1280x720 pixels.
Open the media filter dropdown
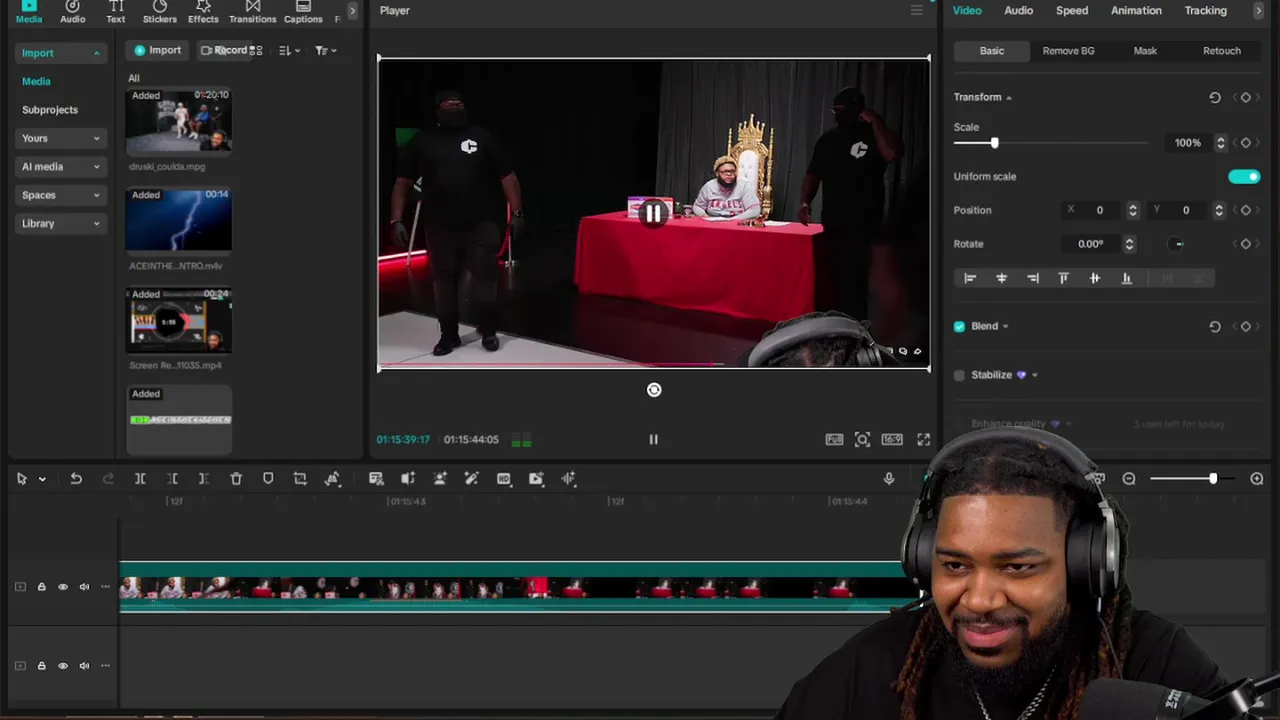coord(325,50)
